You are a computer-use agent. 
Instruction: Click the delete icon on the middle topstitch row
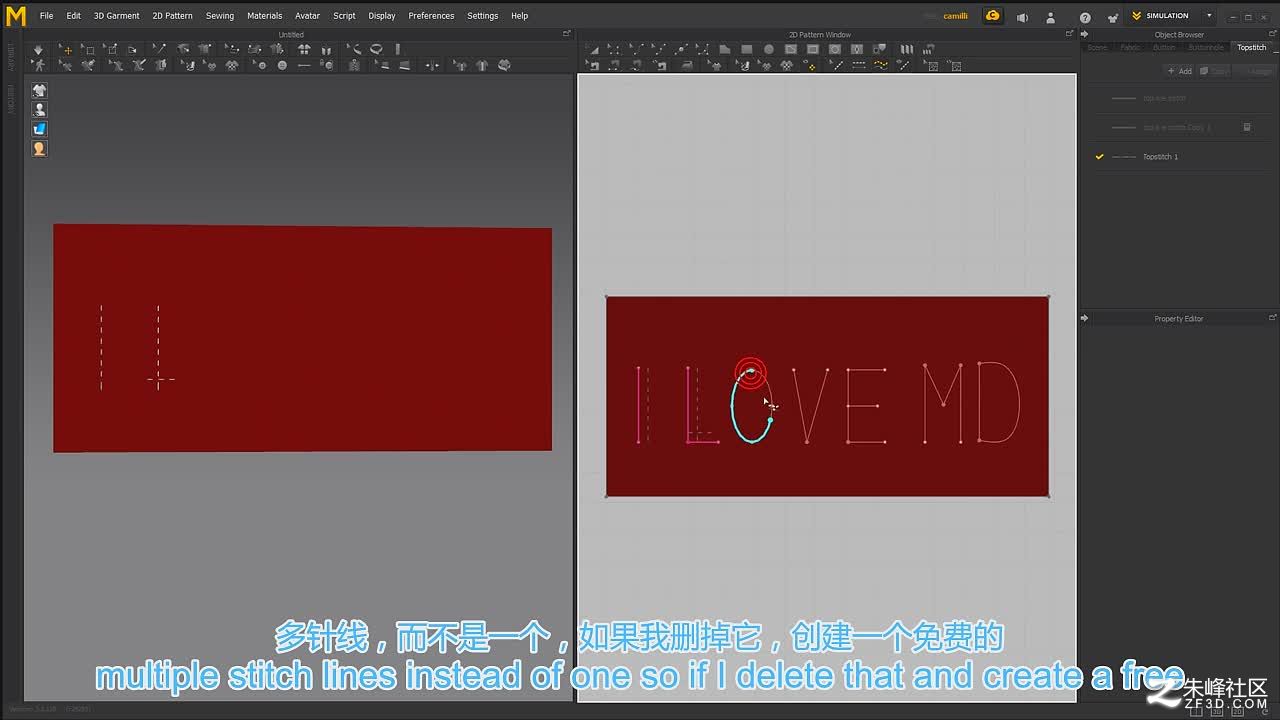(x=1247, y=127)
